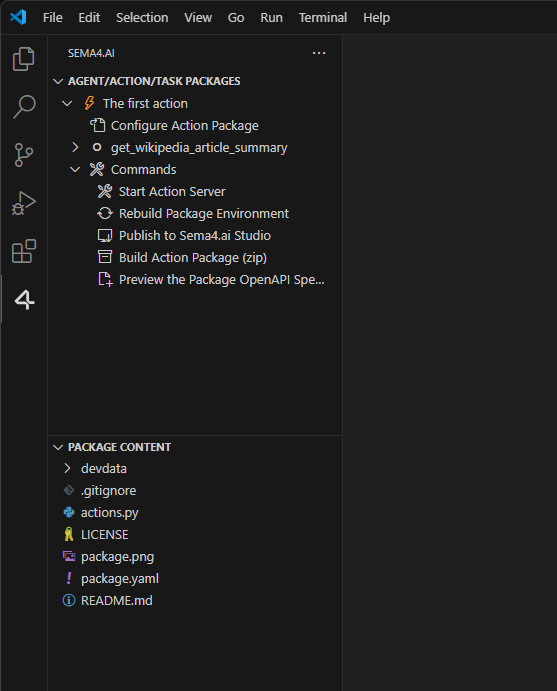Collapse the Package Content section
The width and height of the screenshot is (557, 691).
click(58, 447)
